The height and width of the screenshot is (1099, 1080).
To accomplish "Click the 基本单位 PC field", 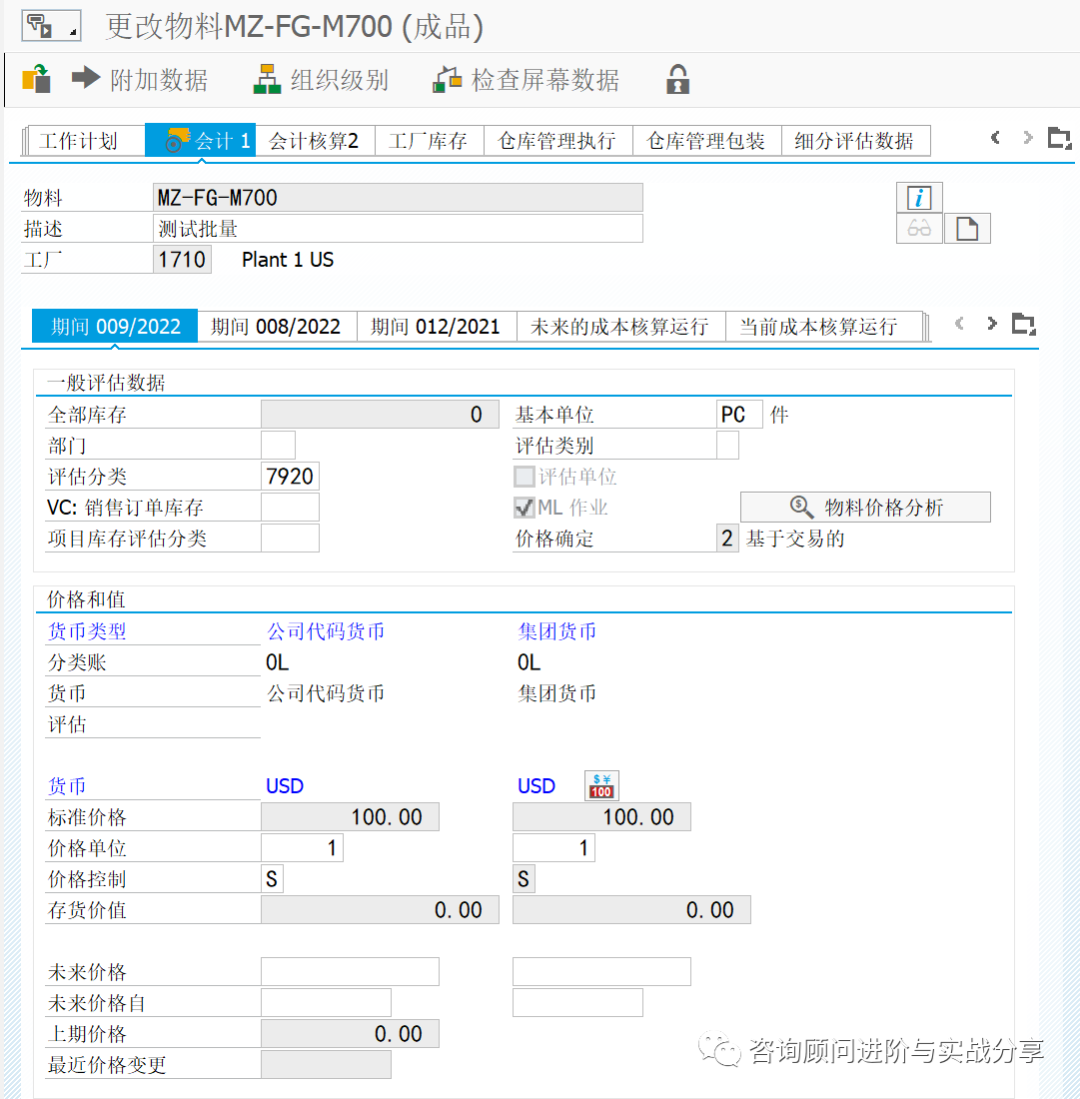I will [739, 414].
